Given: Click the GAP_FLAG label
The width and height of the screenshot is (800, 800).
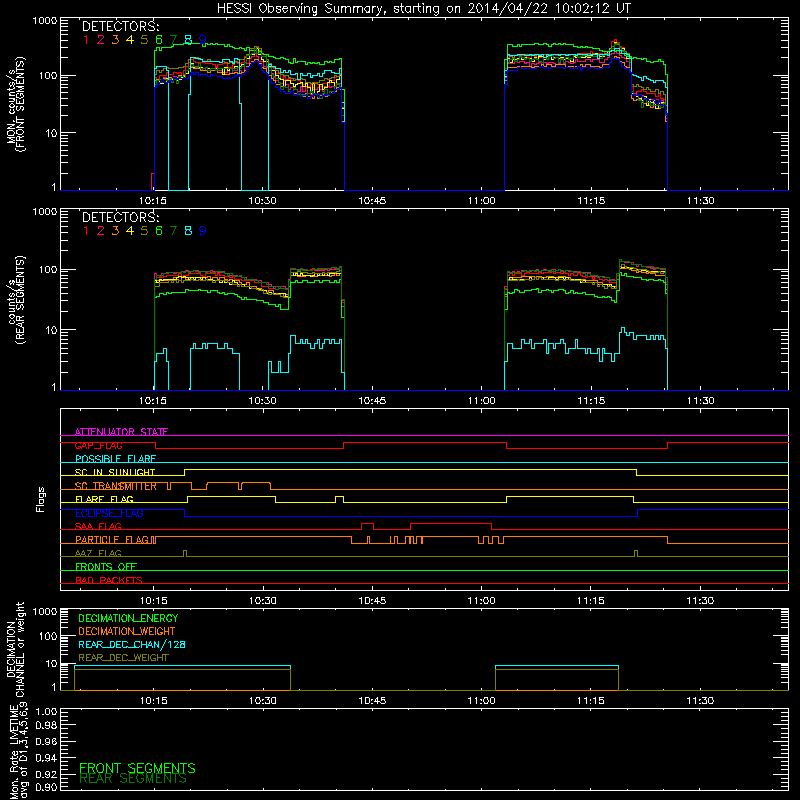Looking at the screenshot, I should pyautogui.click(x=98, y=445).
